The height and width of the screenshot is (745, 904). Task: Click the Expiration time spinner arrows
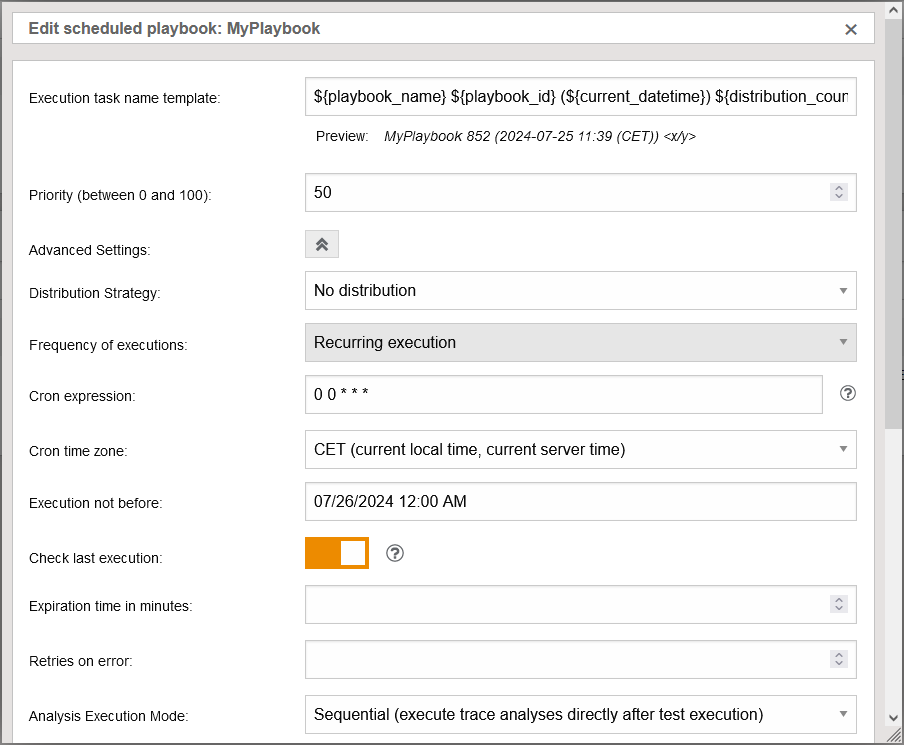839,604
